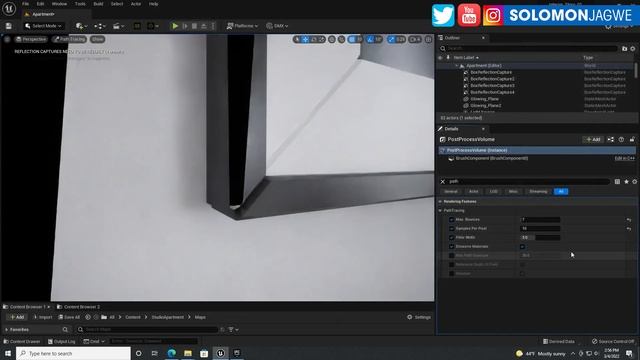Click the Path Tracing view mode button
This screenshot has height=360, width=640.
(69, 39)
